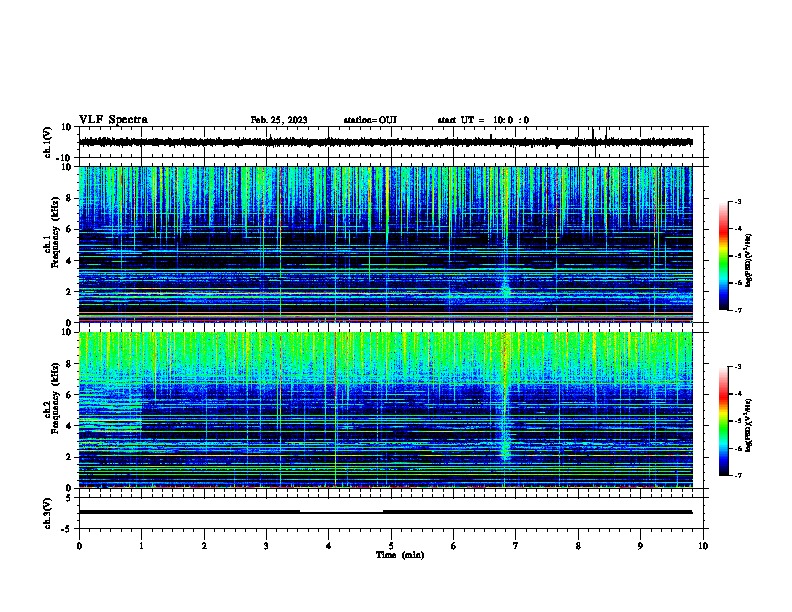Click time axis tick label '1'

(x=141, y=546)
